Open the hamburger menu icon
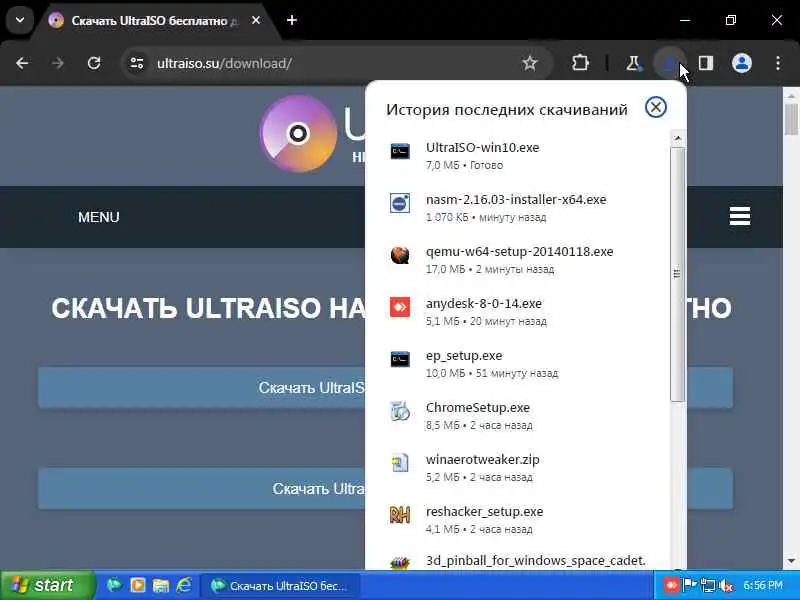800x600 pixels. 740,216
